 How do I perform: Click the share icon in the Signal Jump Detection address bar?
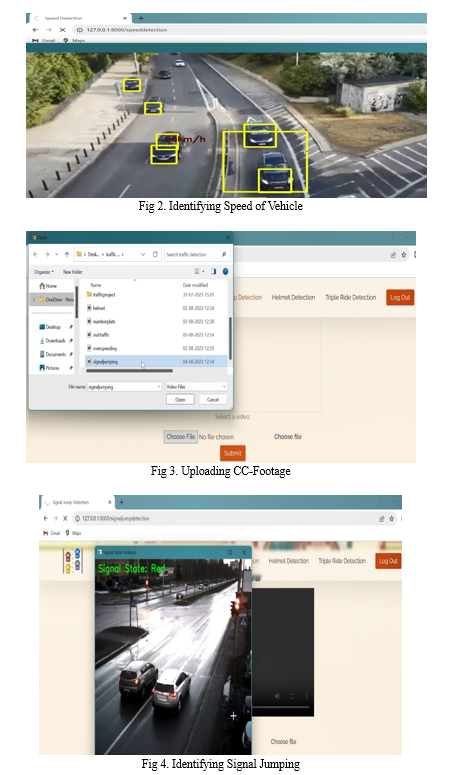point(381,518)
